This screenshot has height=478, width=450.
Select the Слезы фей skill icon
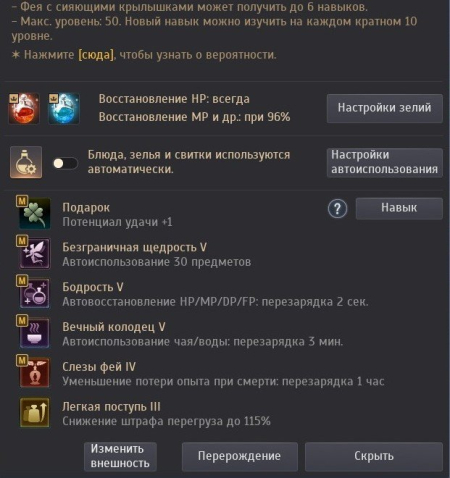coord(35,373)
